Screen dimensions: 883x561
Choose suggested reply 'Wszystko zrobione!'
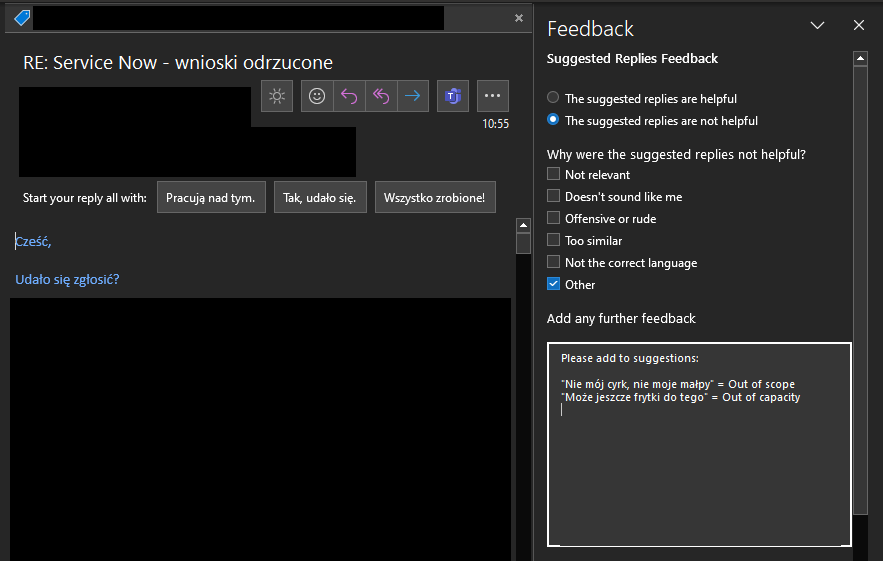coord(435,198)
